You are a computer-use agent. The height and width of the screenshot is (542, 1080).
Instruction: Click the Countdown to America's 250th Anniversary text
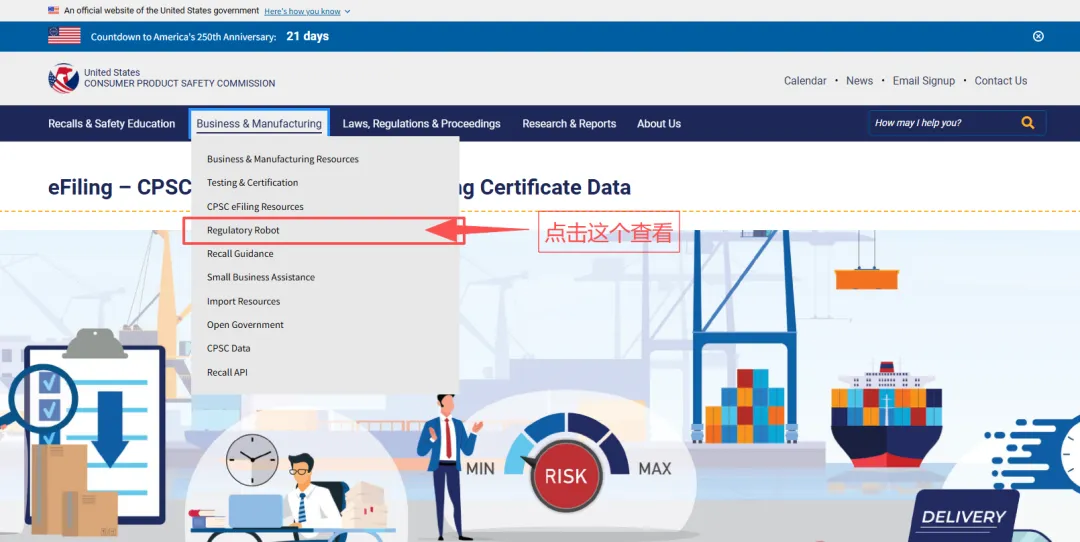tap(183, 37)
